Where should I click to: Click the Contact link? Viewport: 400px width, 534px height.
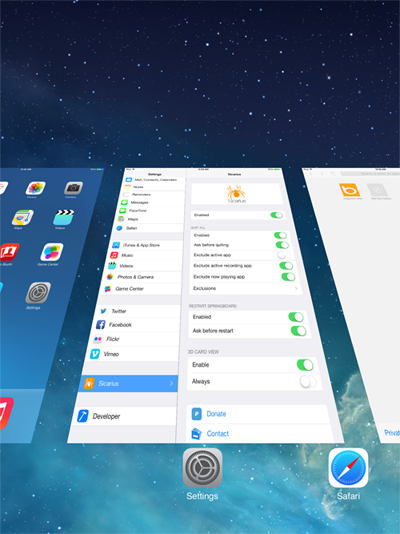point(218,434)
